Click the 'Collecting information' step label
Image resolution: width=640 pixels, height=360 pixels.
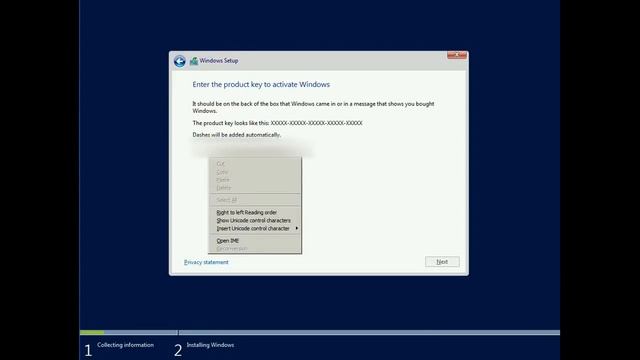125,345
